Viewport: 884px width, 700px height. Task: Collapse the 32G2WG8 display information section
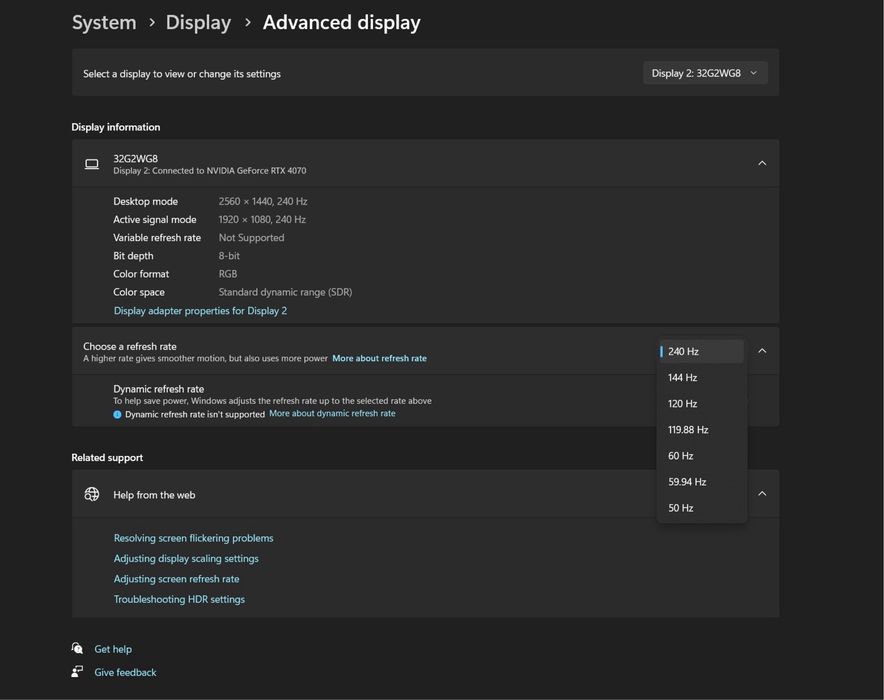(762, 163)
